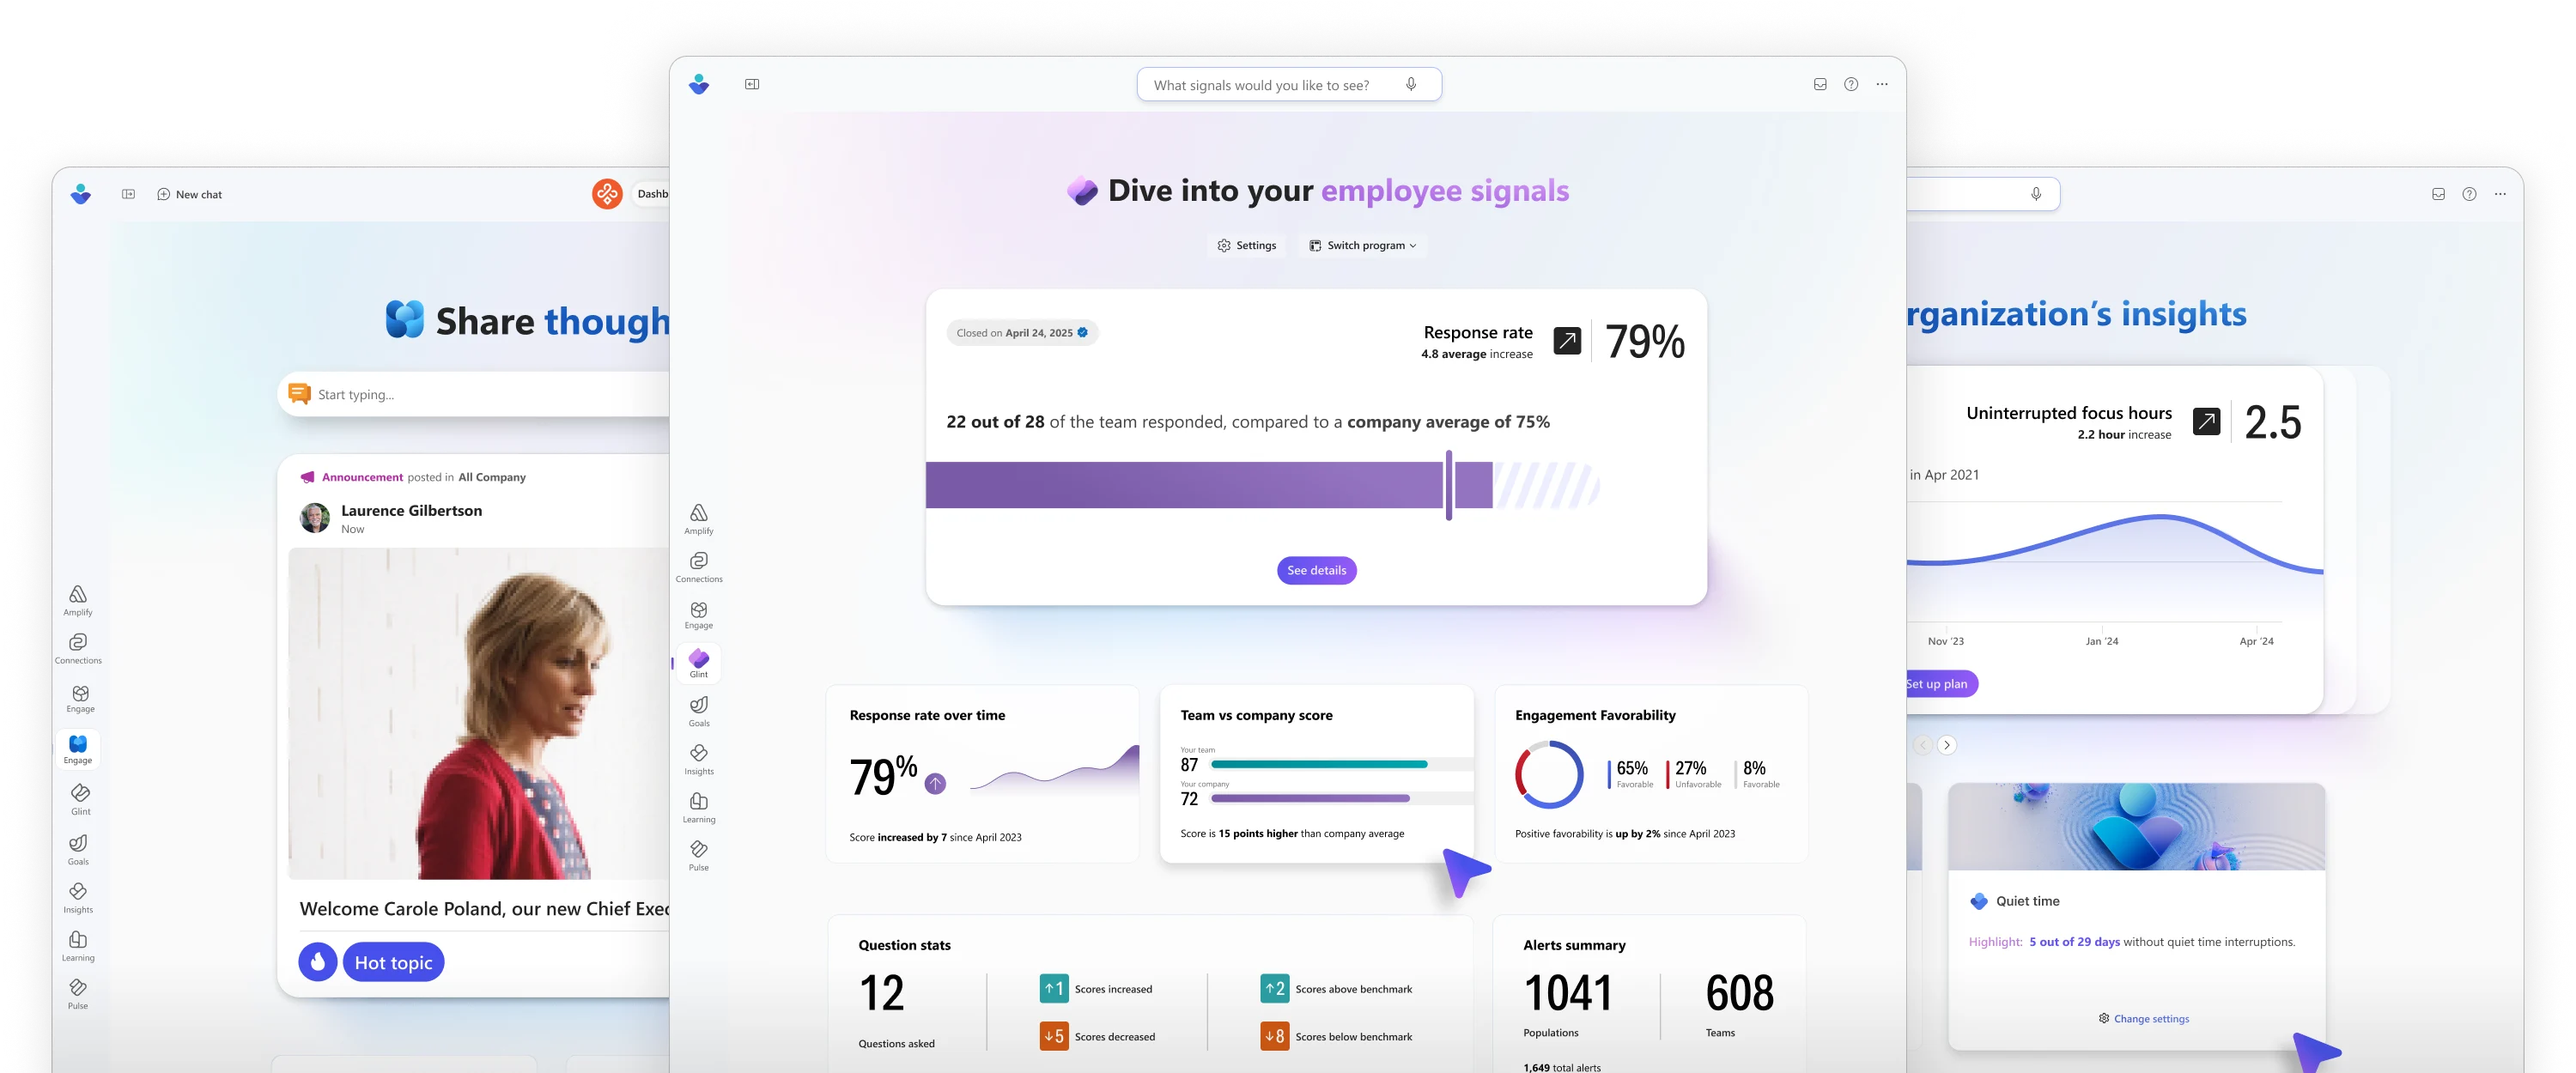2576x1073 pixels.
Task: Click the flame reaction button on announcement
Action: (317, 962)
